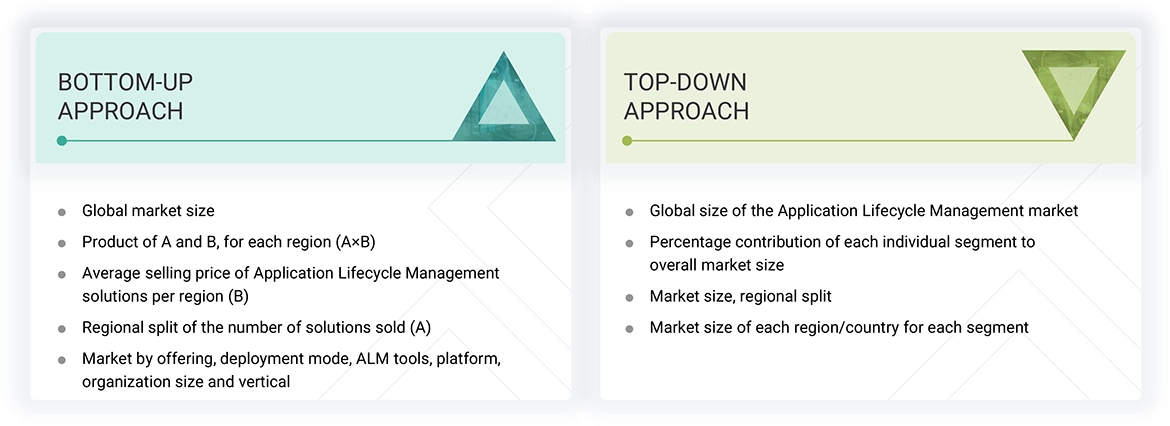Click the teal dot under Bottom-Up heading
Screen dimensions: 1170x426
pyautogui.click(x=62, y=141)
